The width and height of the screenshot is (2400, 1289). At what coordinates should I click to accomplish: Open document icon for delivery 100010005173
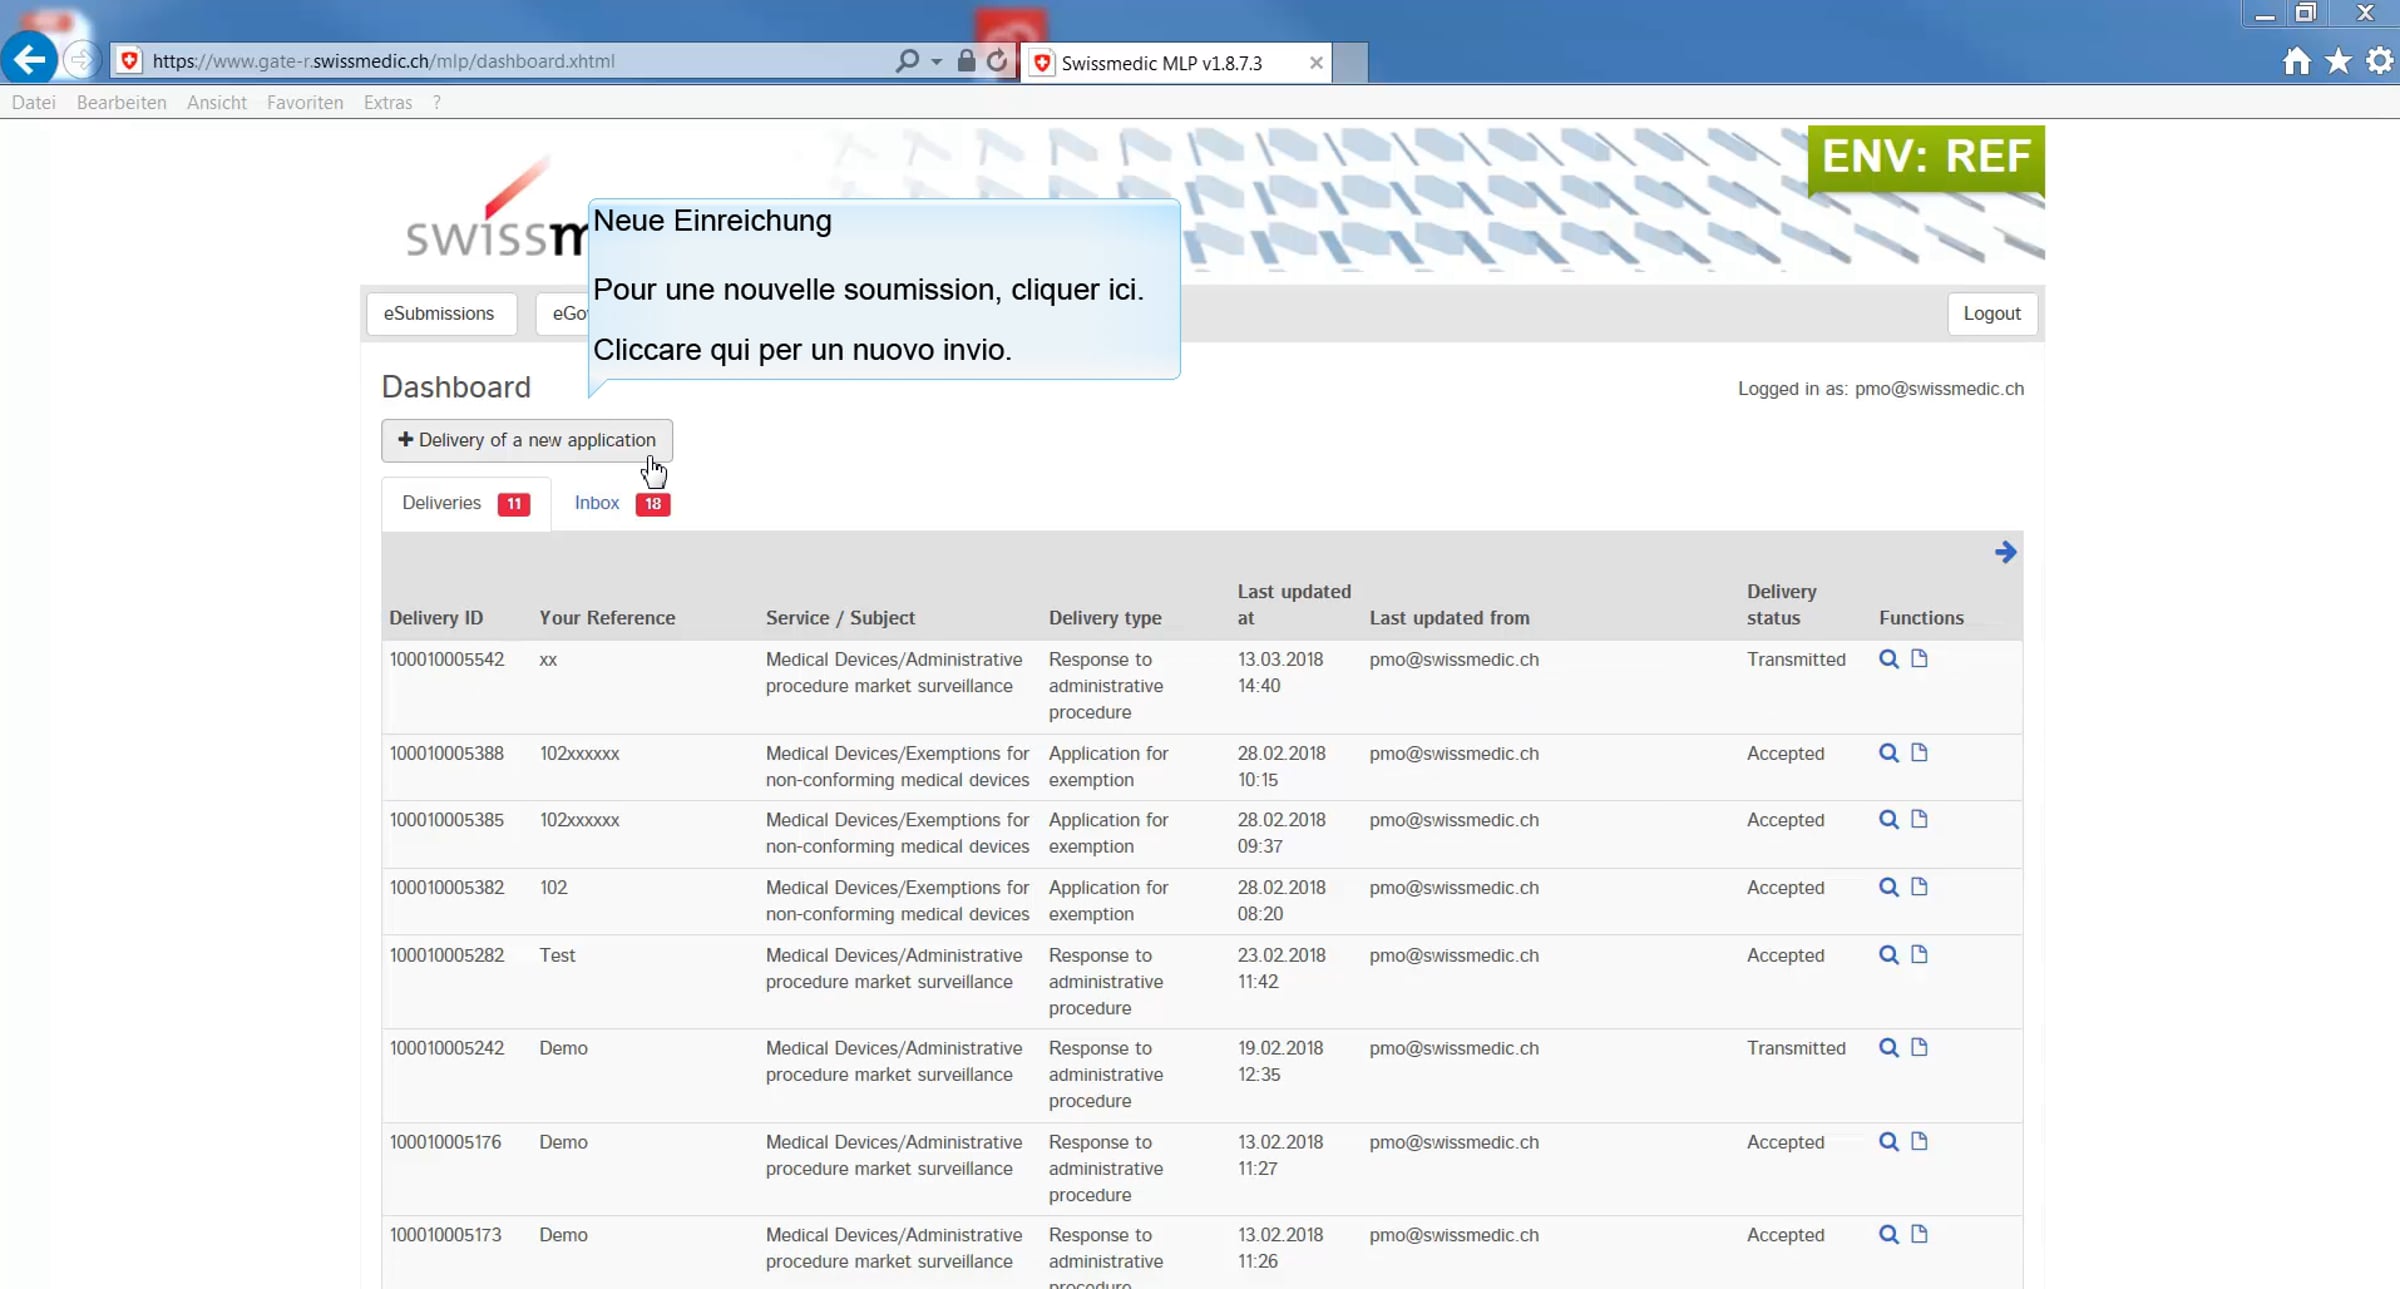pos(1919,1234)
